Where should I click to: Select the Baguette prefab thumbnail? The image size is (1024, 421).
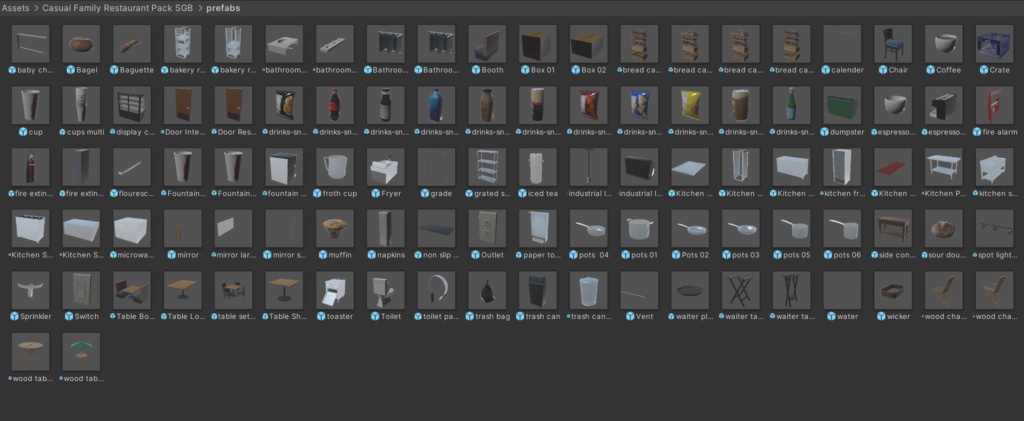[x=132, y=44]
